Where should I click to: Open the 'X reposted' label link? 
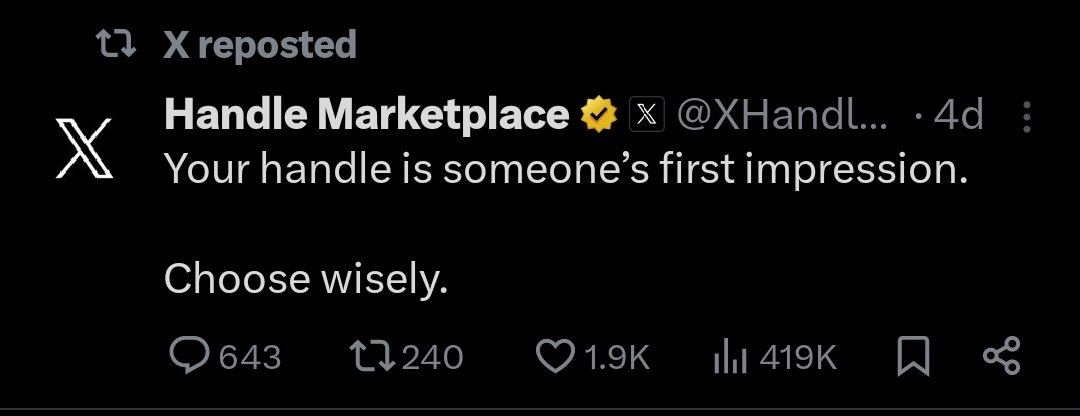[x=259, y=45]
